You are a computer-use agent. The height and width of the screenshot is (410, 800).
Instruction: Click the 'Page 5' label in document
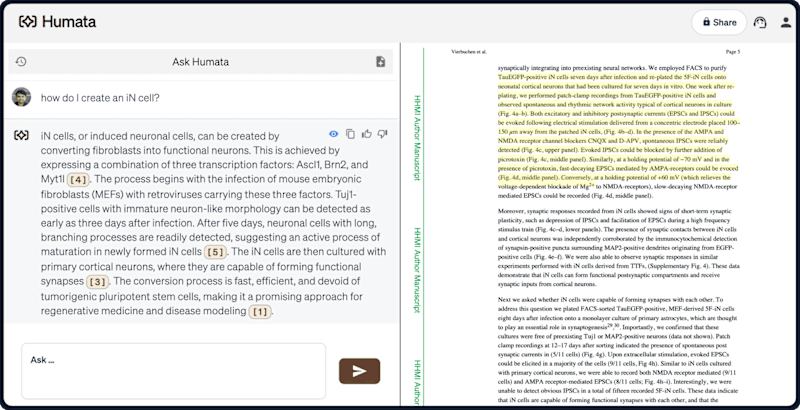coord(733,52)
